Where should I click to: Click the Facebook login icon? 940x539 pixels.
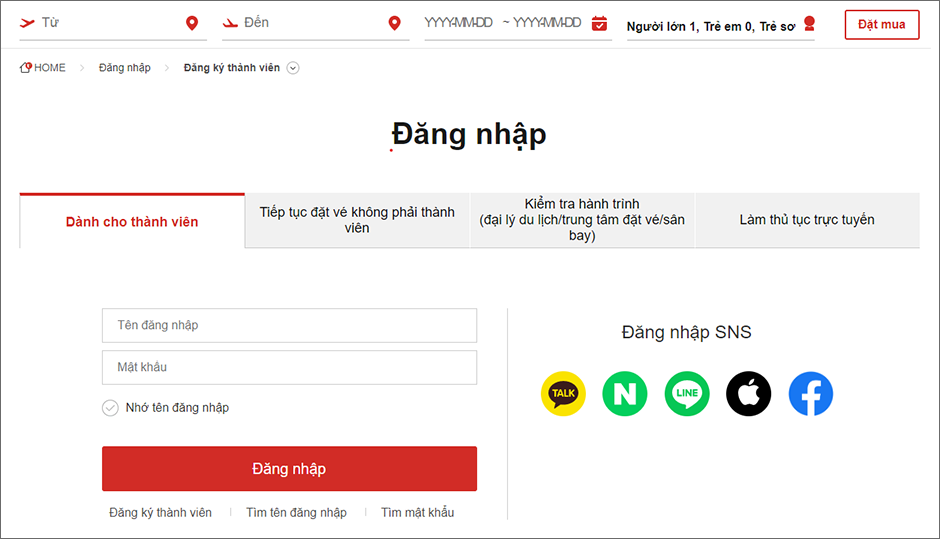[811, 394]
